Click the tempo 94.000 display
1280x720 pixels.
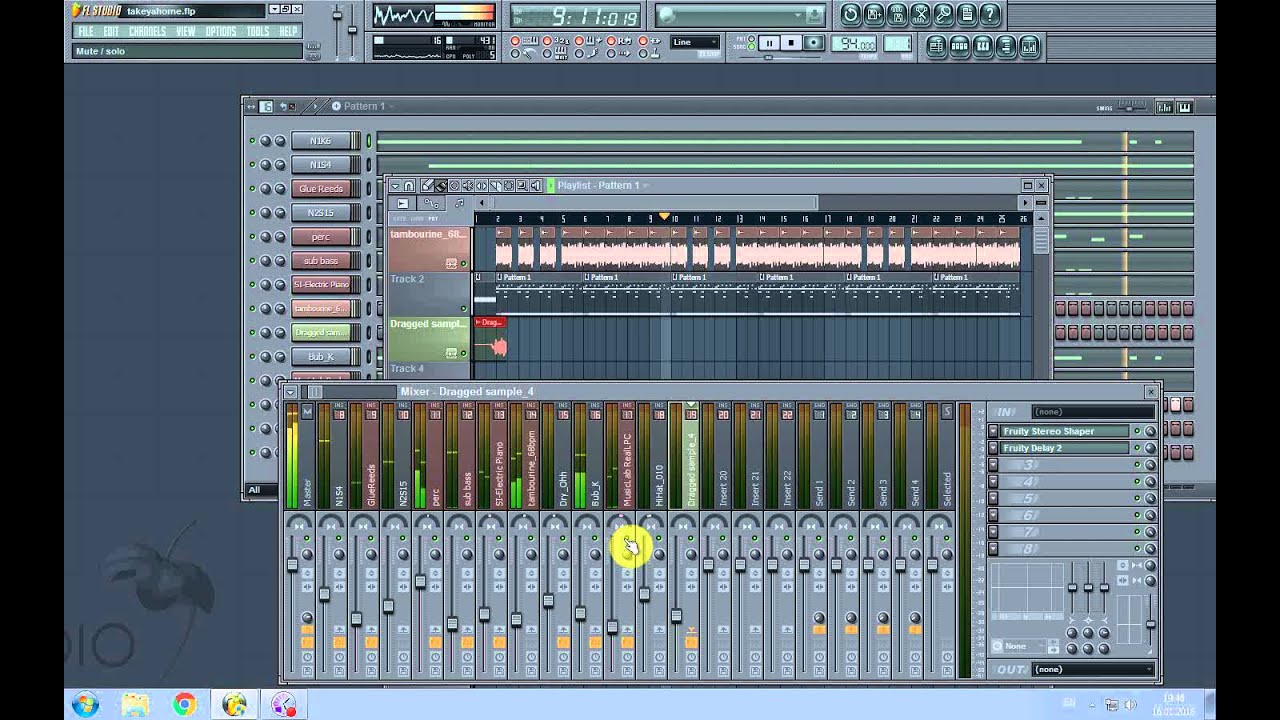coord(856,44)
